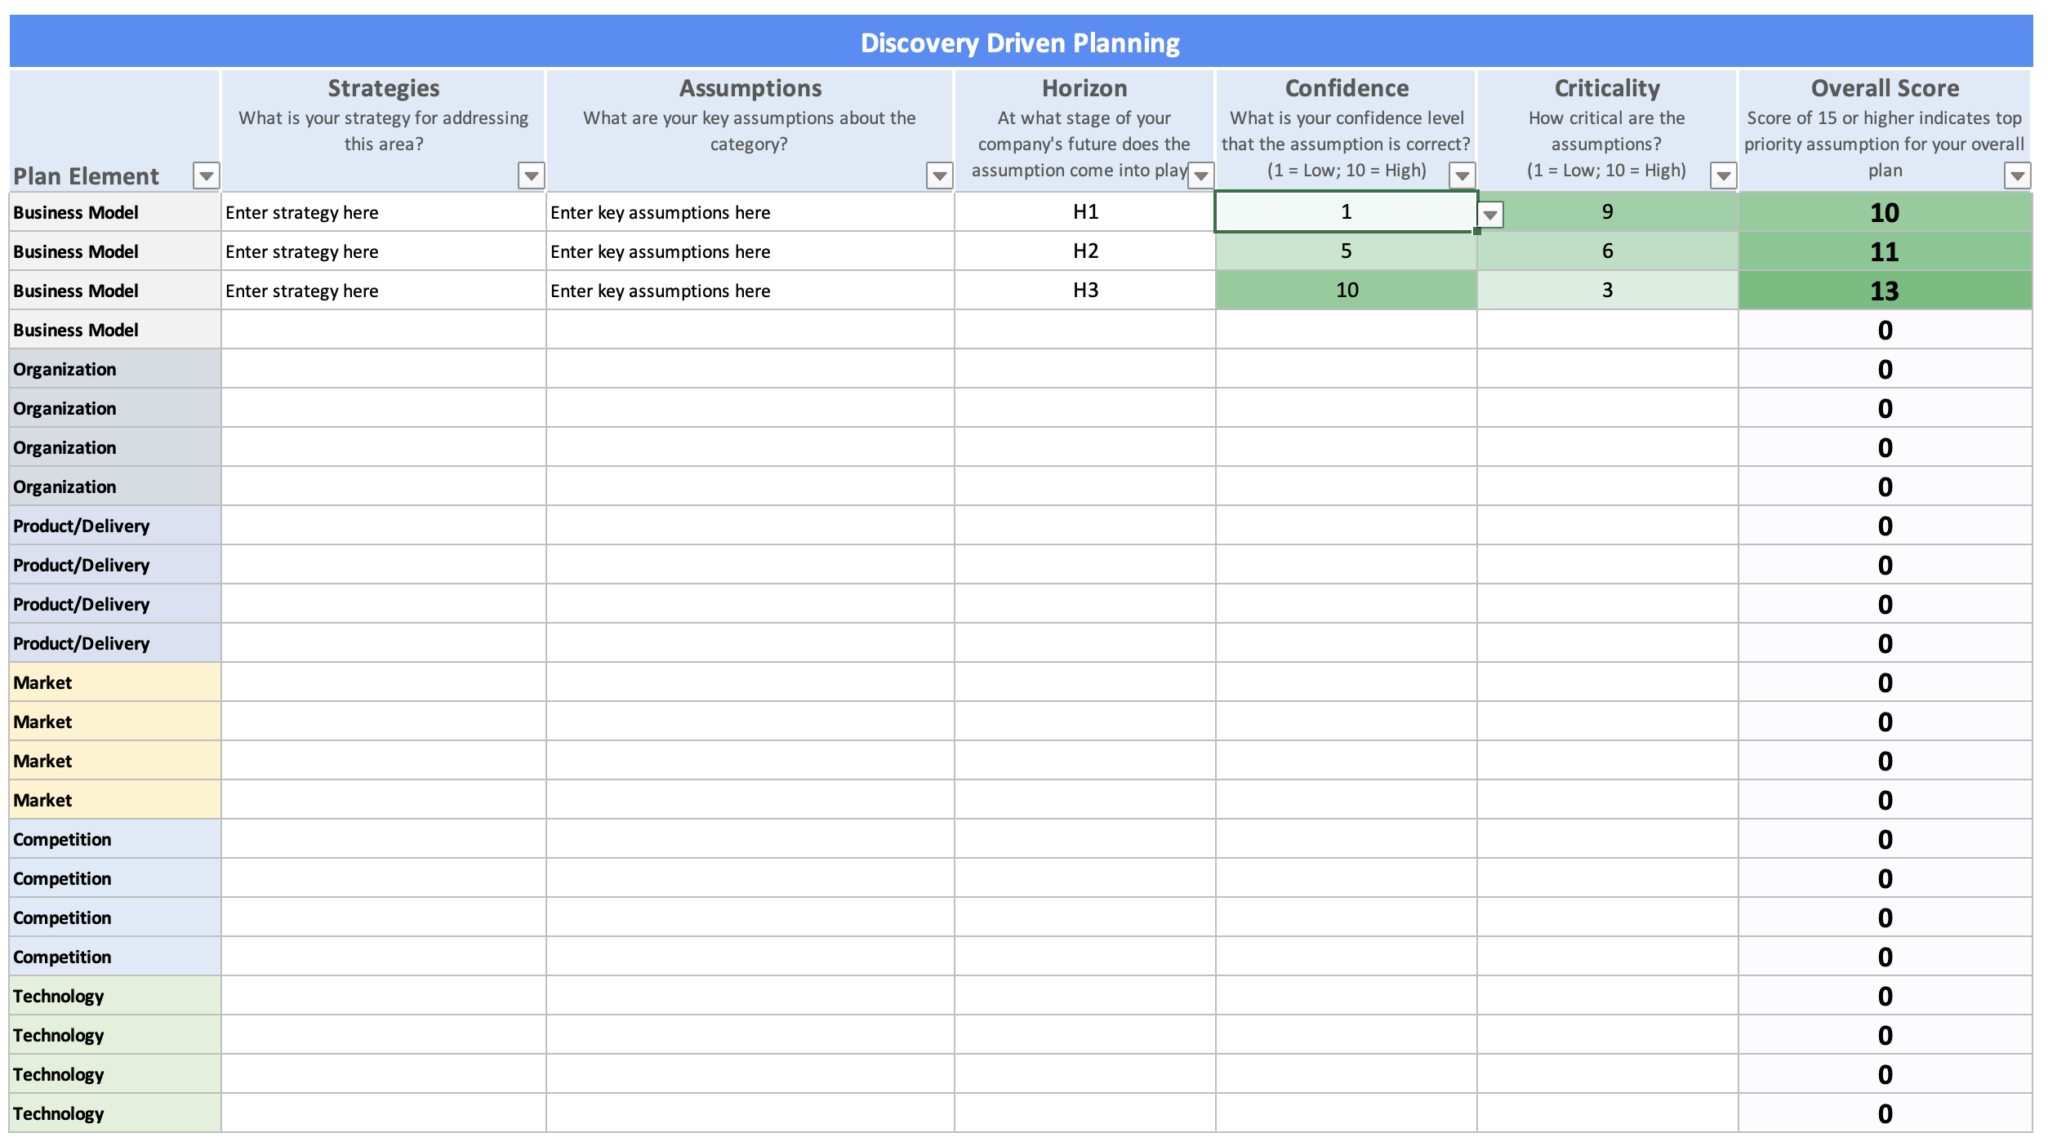
Task: Open the Plan Element filter dropdown
Action: point(206,175)
